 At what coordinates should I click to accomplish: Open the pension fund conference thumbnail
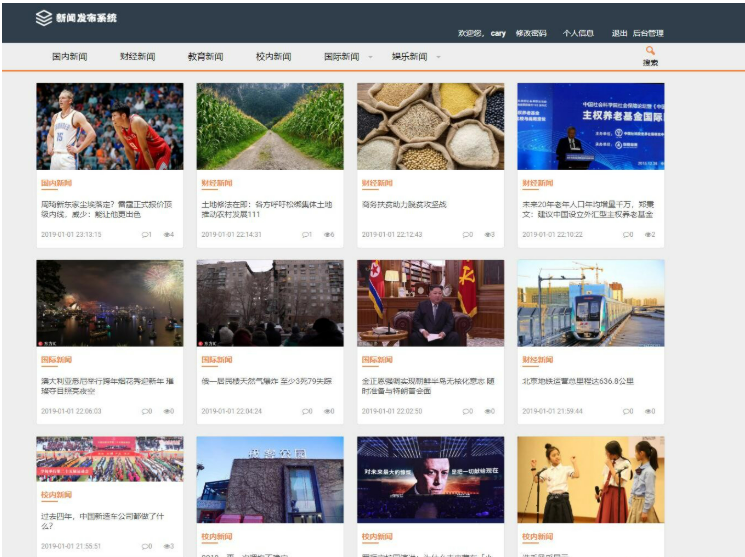tap(591, 126)
